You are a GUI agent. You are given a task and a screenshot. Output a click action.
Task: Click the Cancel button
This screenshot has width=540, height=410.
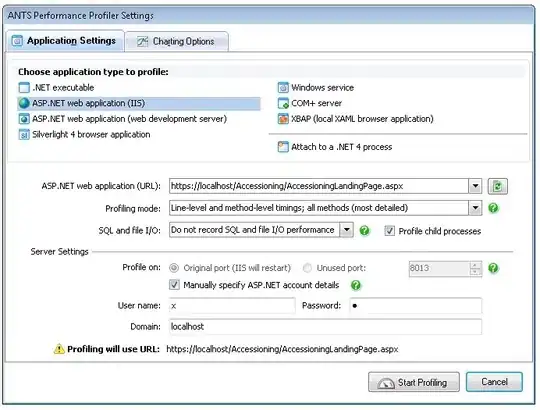coord(494,381)
